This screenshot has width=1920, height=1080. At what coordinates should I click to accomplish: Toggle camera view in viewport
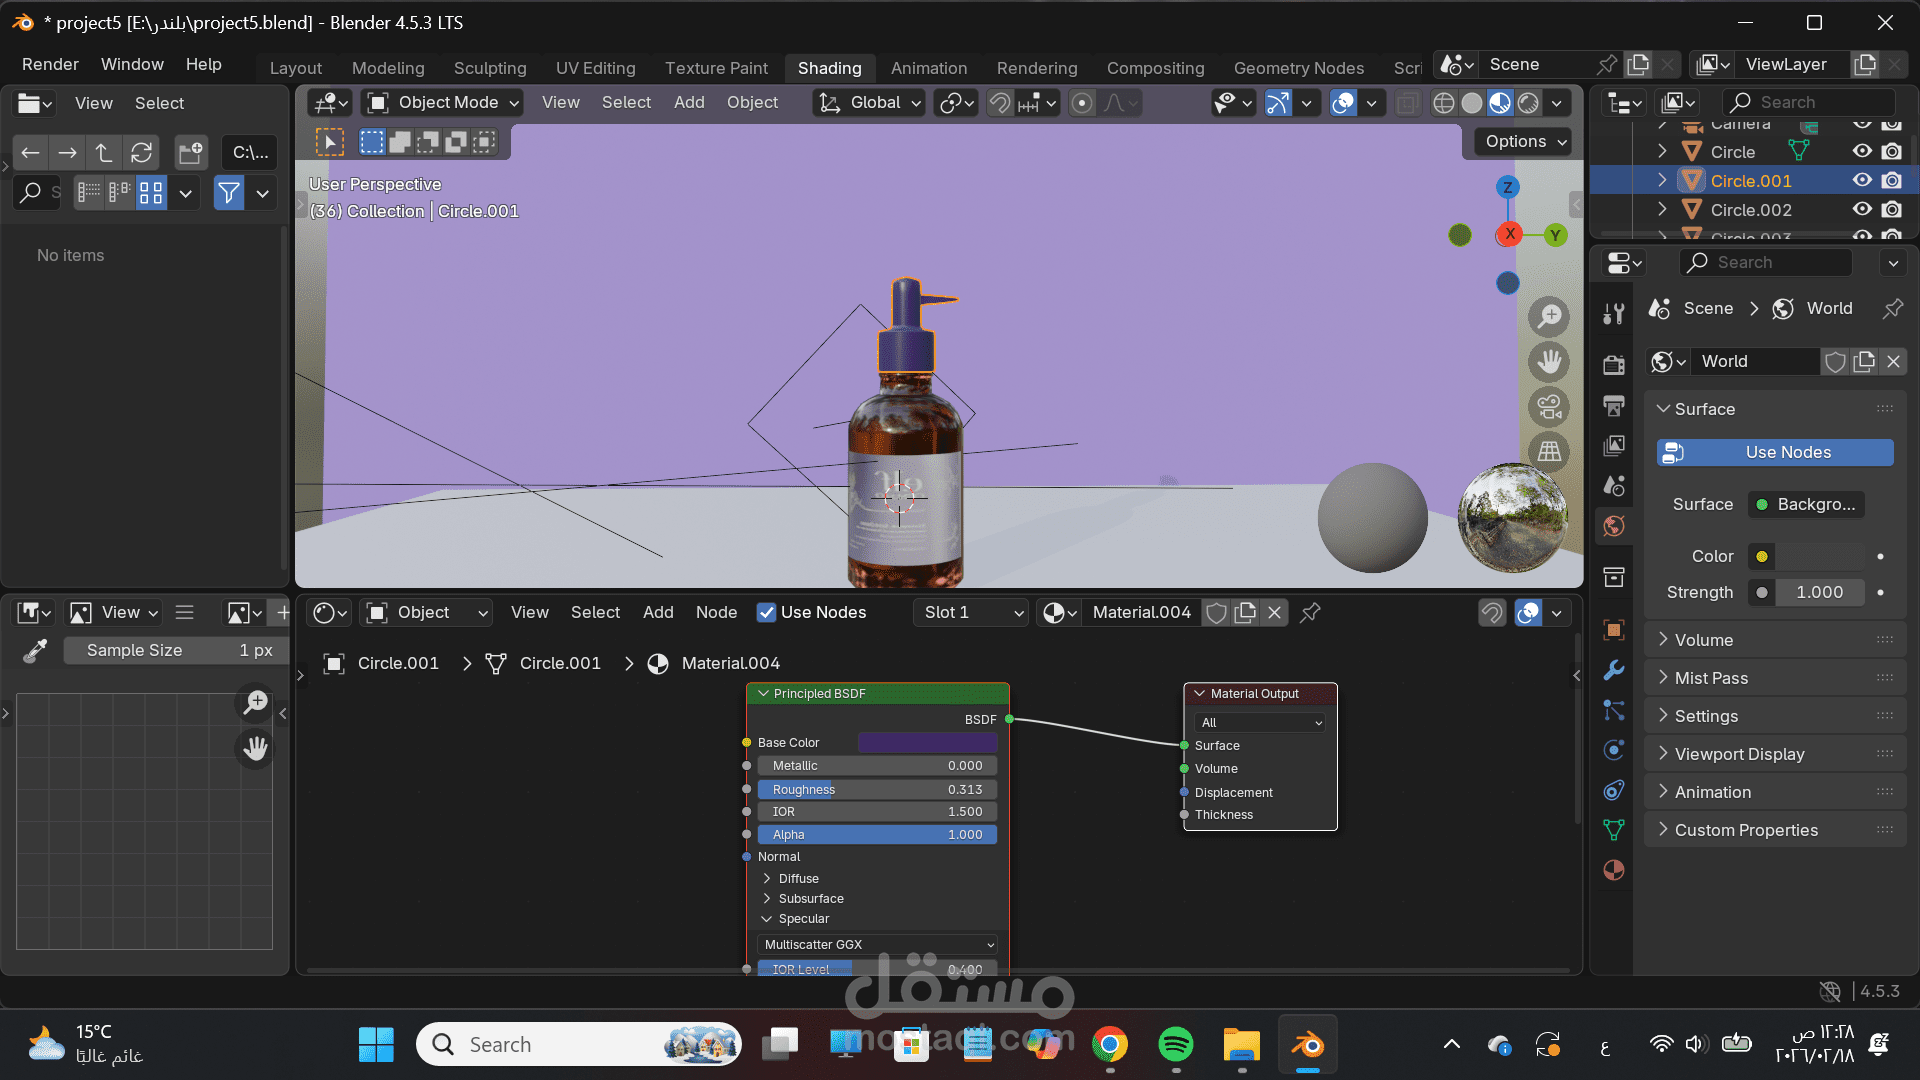(x=1549, y=407)
